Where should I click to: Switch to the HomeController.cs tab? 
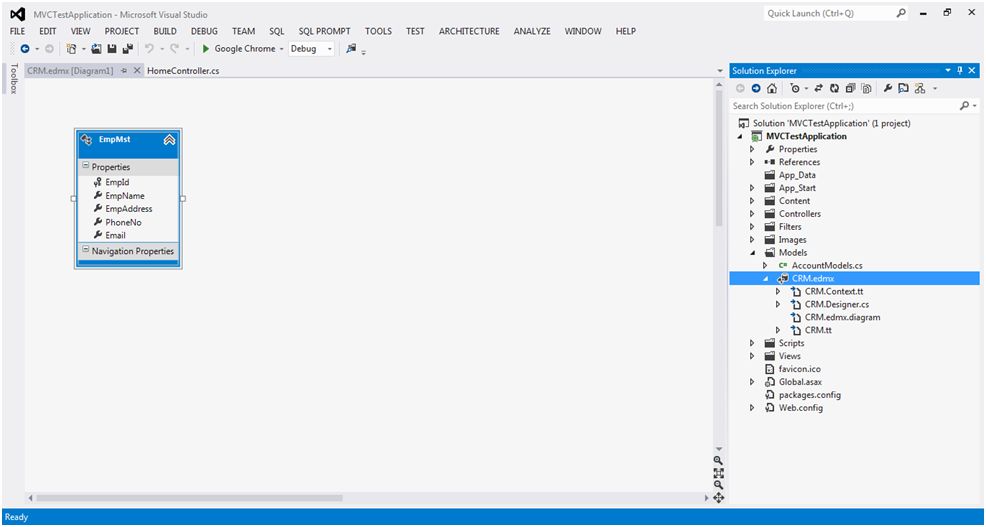(x=183, y=71)
